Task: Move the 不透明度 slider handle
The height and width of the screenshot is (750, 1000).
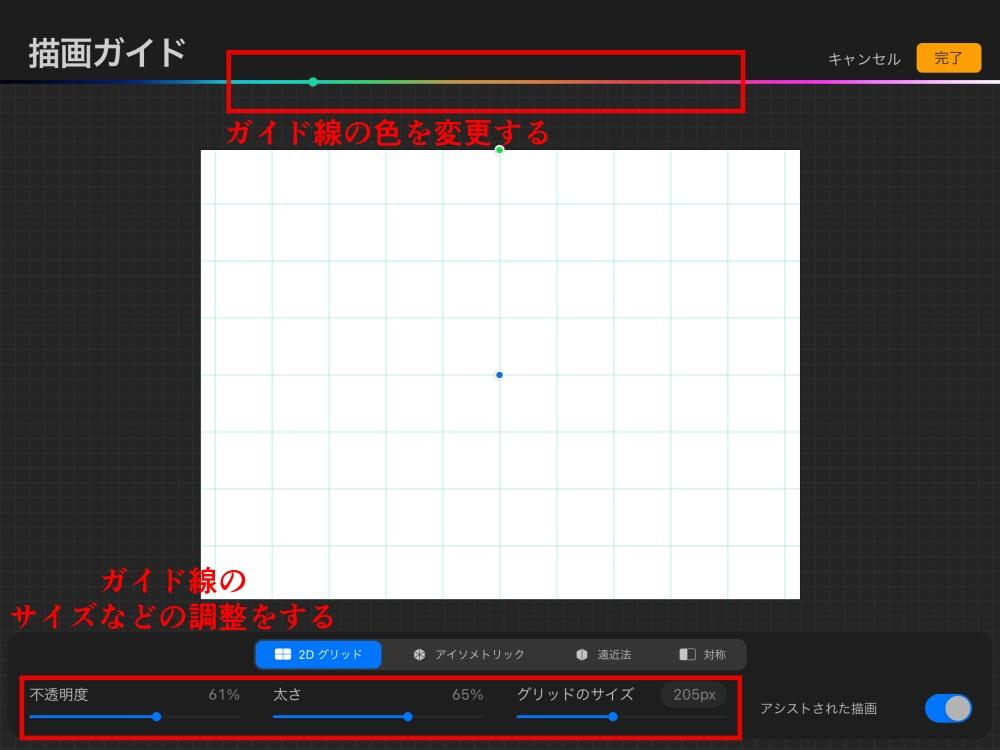Action: pos(156,717)
